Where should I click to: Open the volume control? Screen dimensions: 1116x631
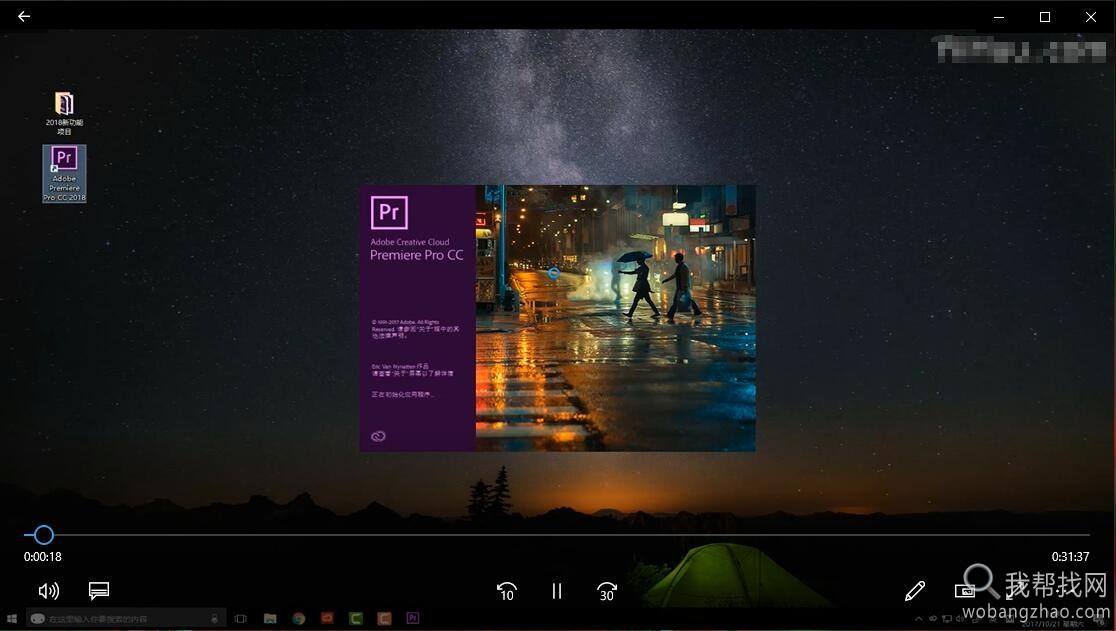48,590
